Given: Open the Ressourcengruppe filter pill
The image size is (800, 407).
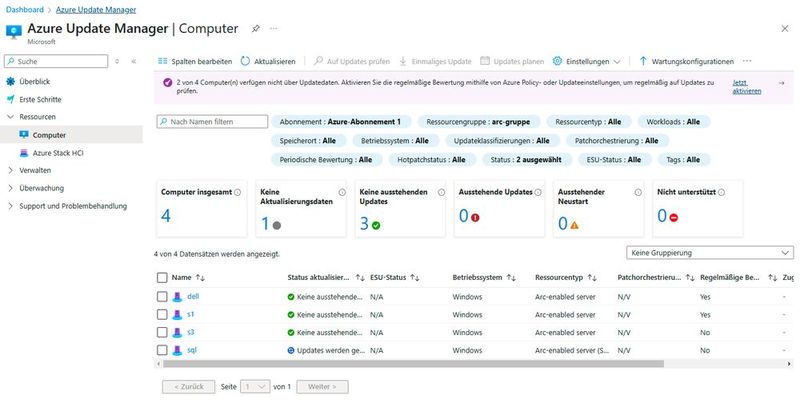Looking at the screenshot, I should [478, 122].
